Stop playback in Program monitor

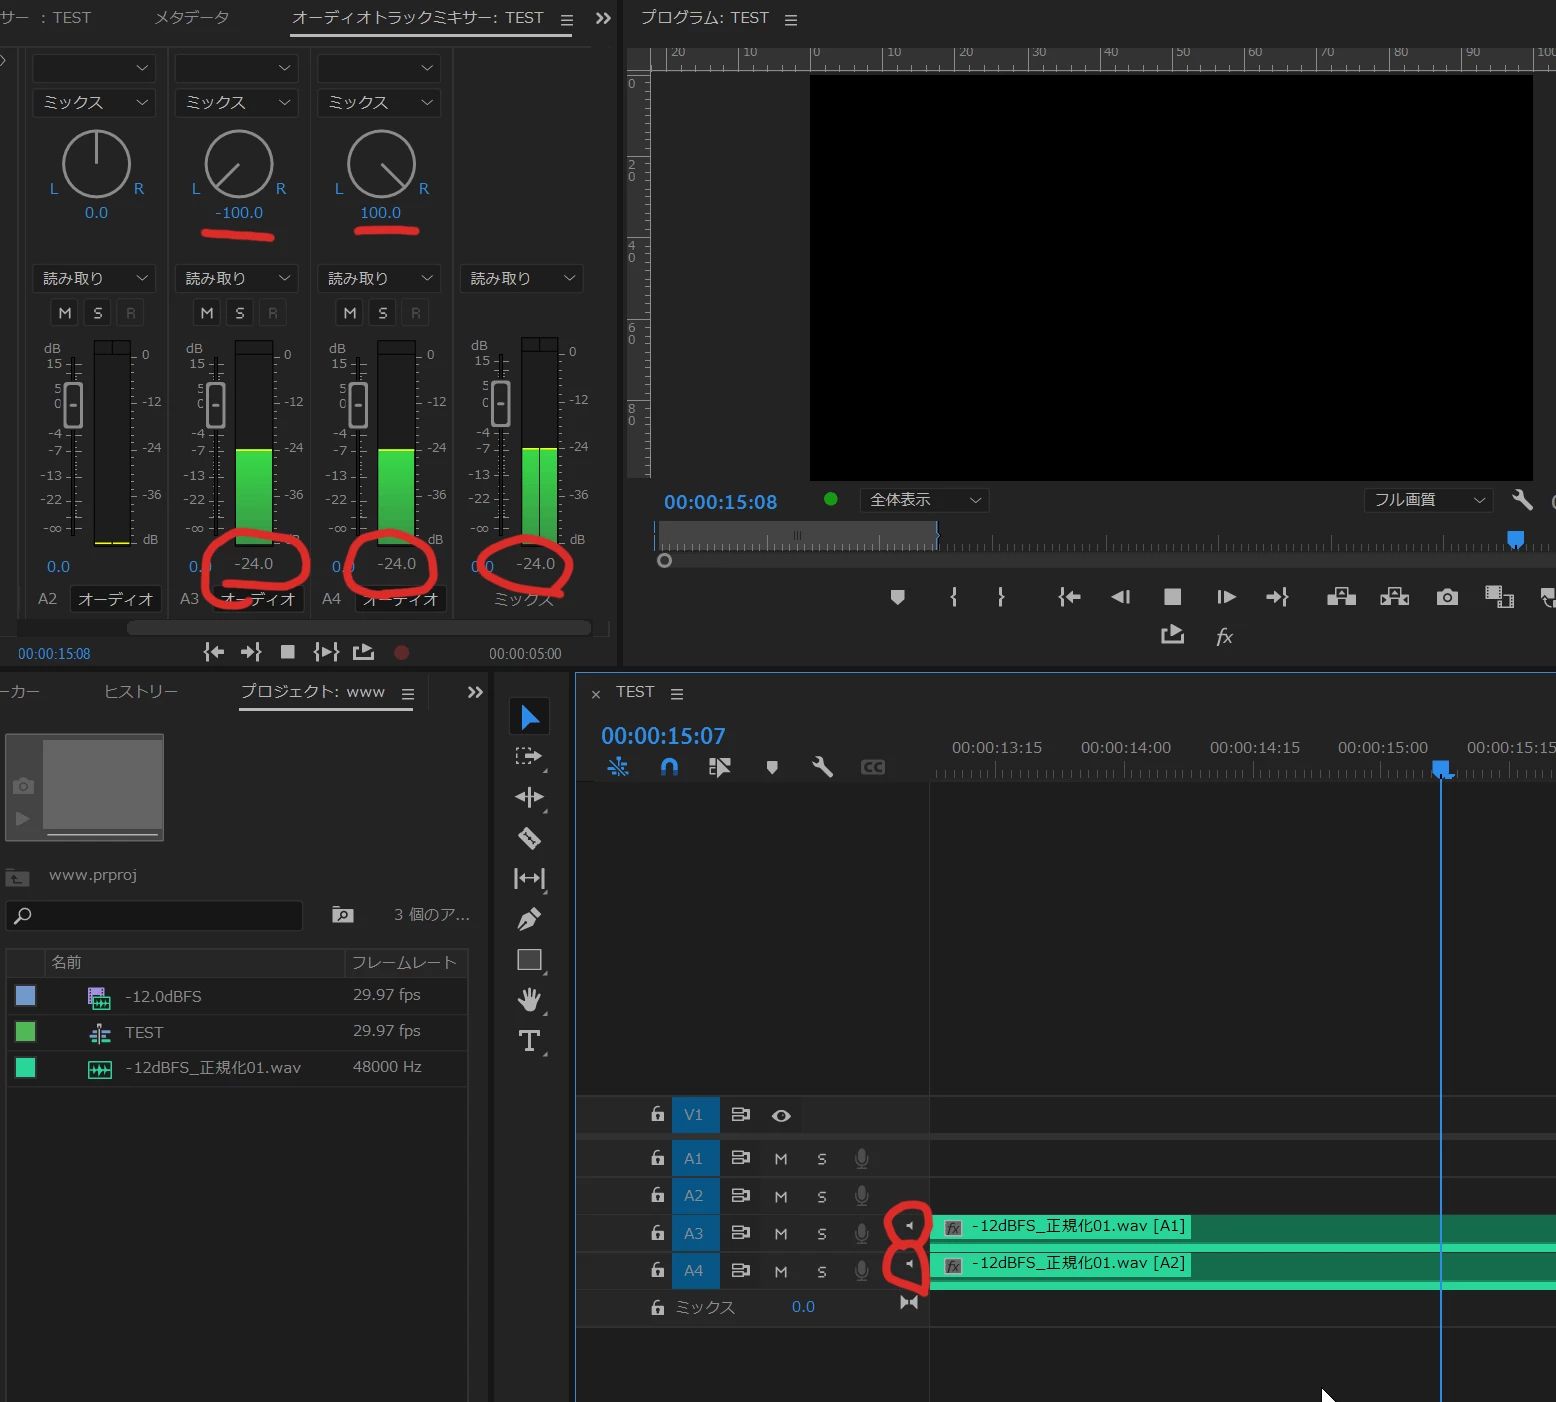click(x=1173, y=597)
